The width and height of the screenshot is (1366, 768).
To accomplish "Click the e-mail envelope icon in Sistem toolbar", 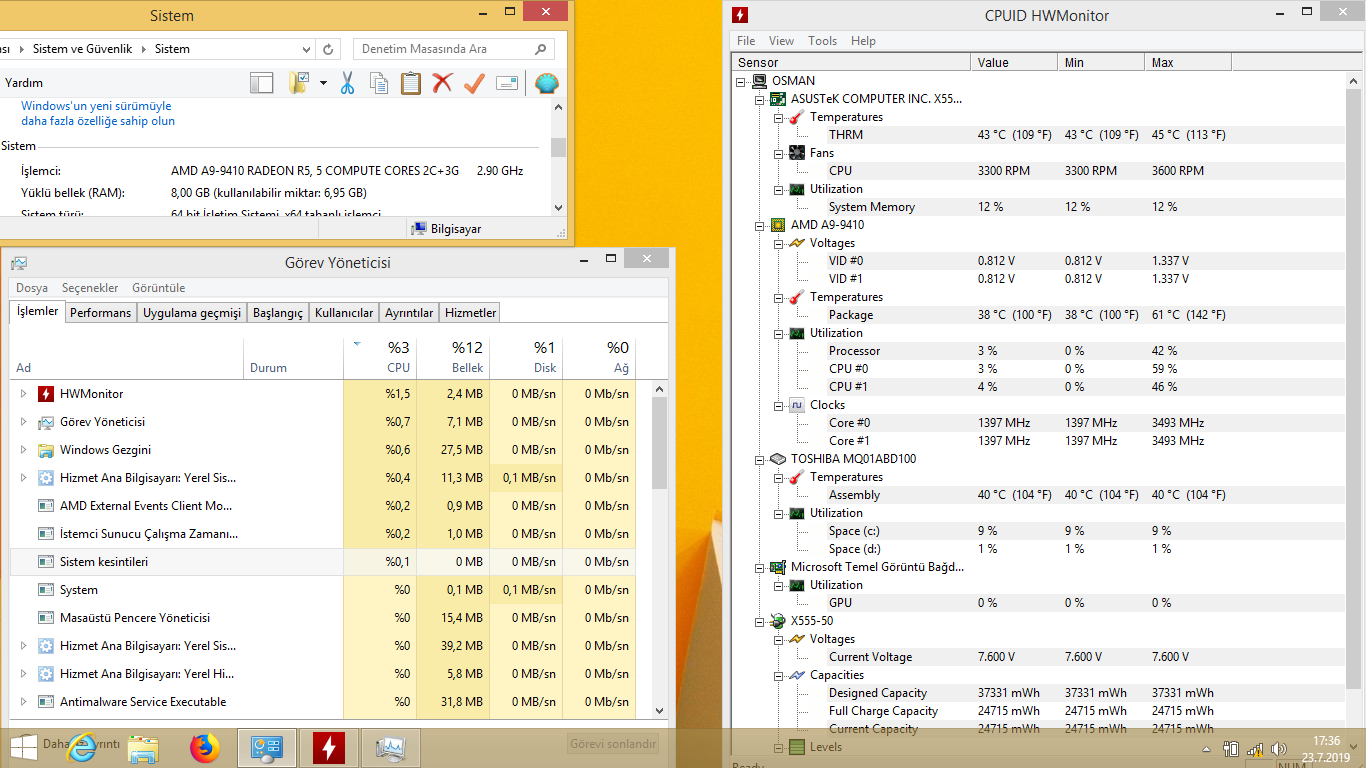I will tap(507, 83).
